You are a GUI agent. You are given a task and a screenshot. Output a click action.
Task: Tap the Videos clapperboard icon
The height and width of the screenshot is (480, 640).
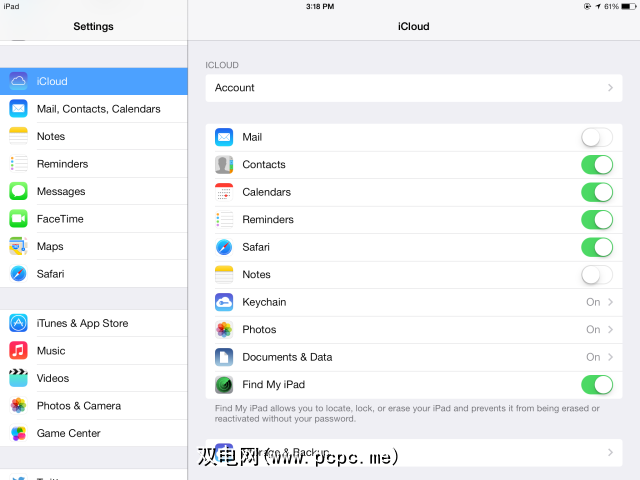click(18, 378)
